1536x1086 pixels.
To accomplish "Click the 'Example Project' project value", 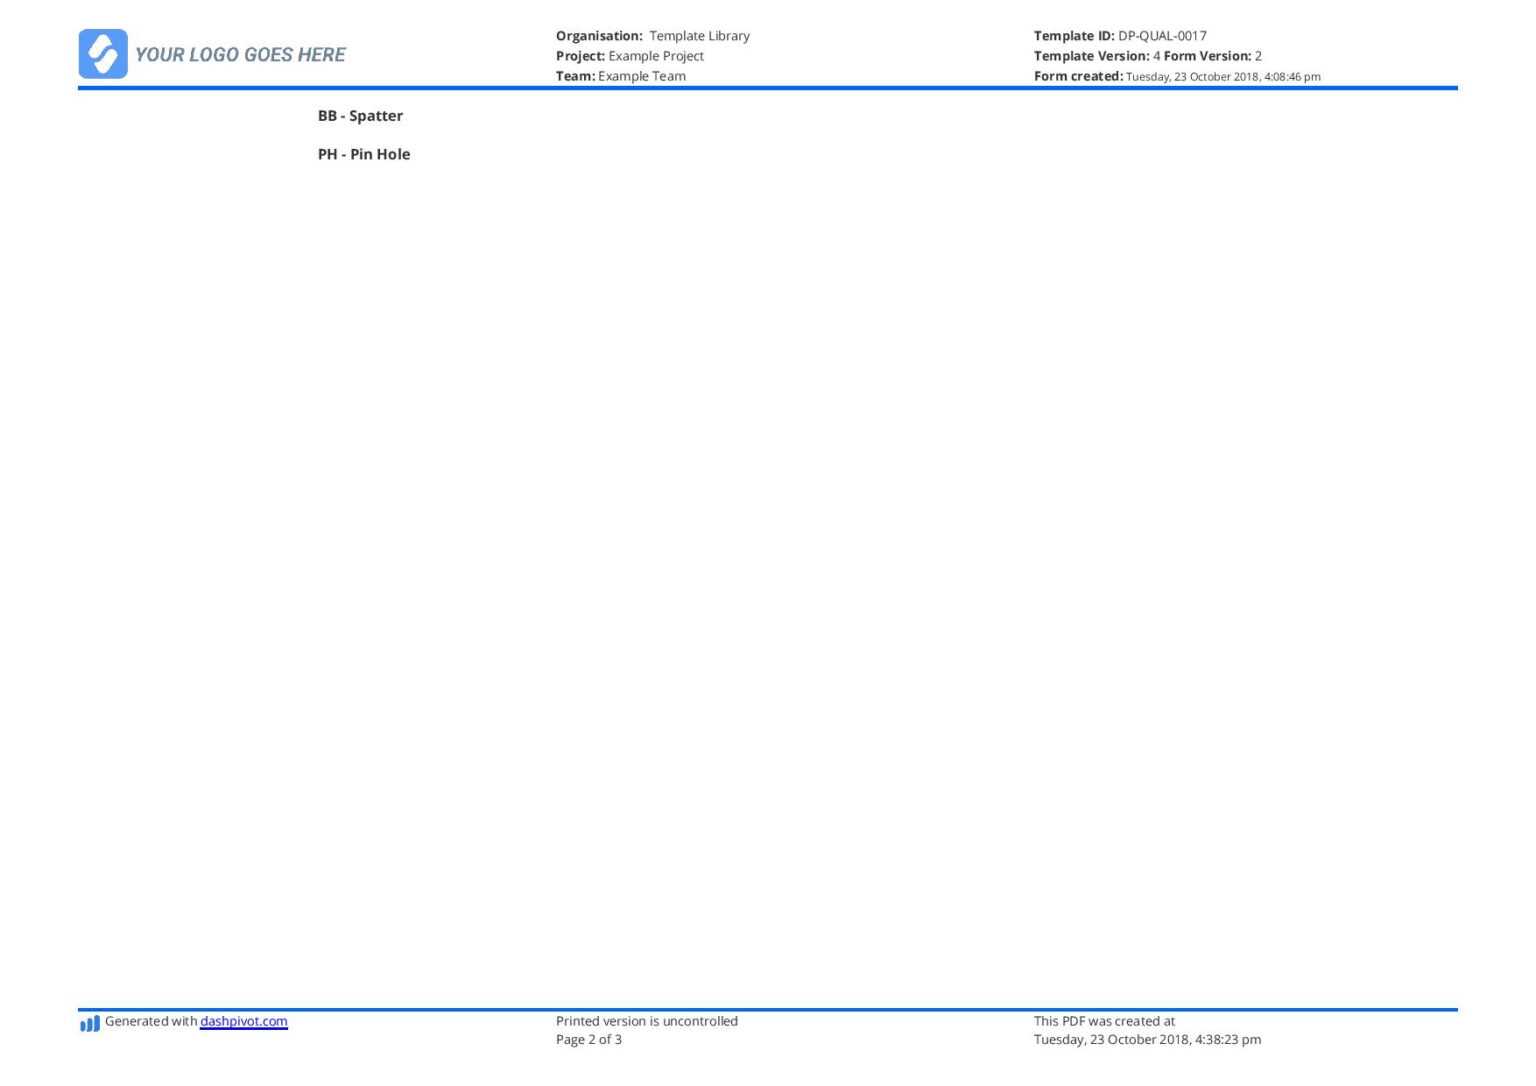I will (656, 56).
